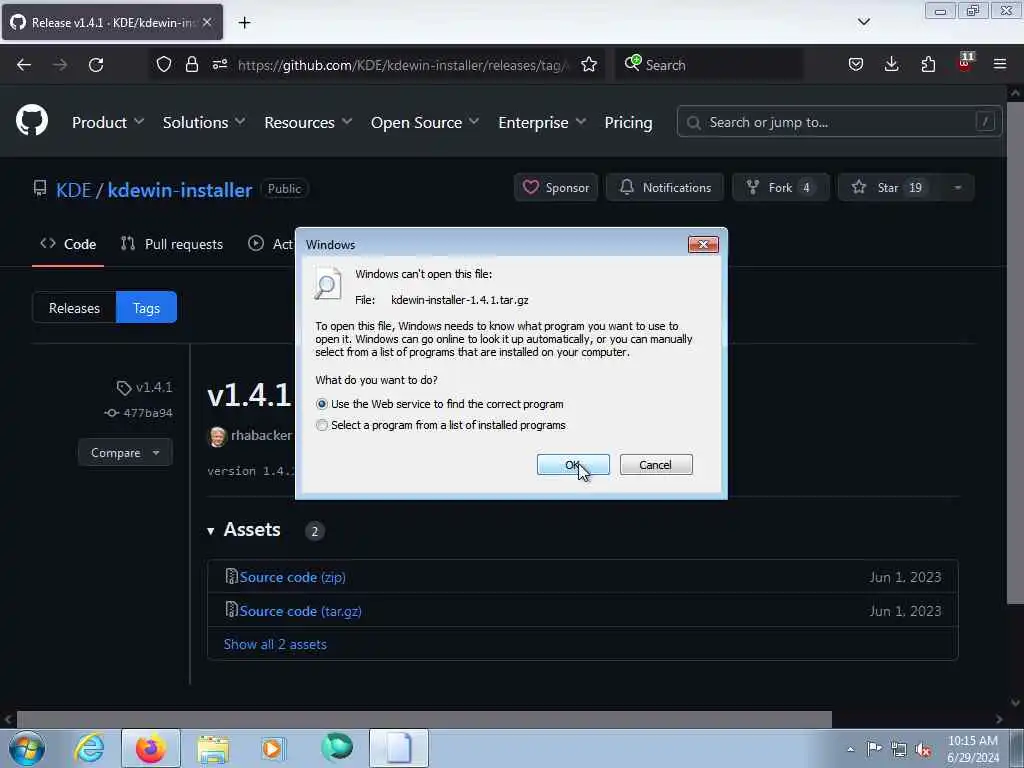Open commit 477ba94
The height and width of the screenshot is (768, 1024).
coord(138,413)
